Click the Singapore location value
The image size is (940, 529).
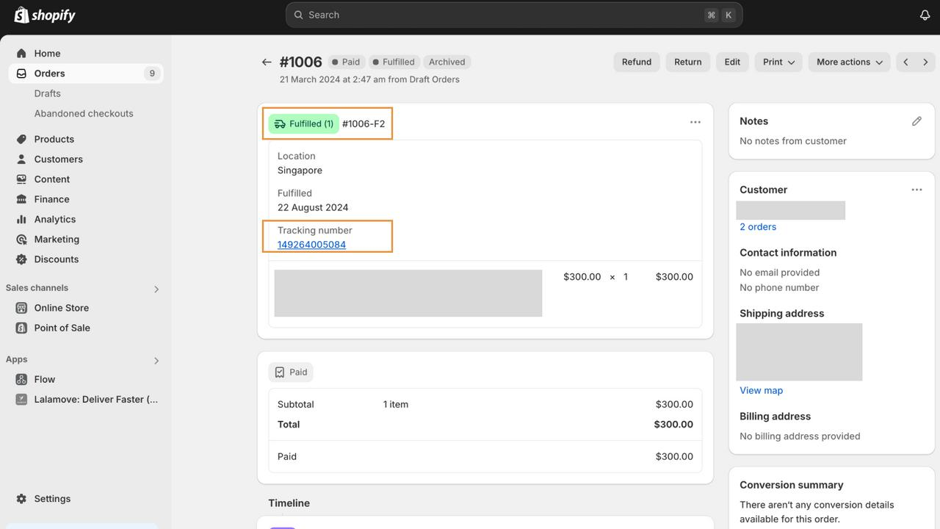[300, 170]
